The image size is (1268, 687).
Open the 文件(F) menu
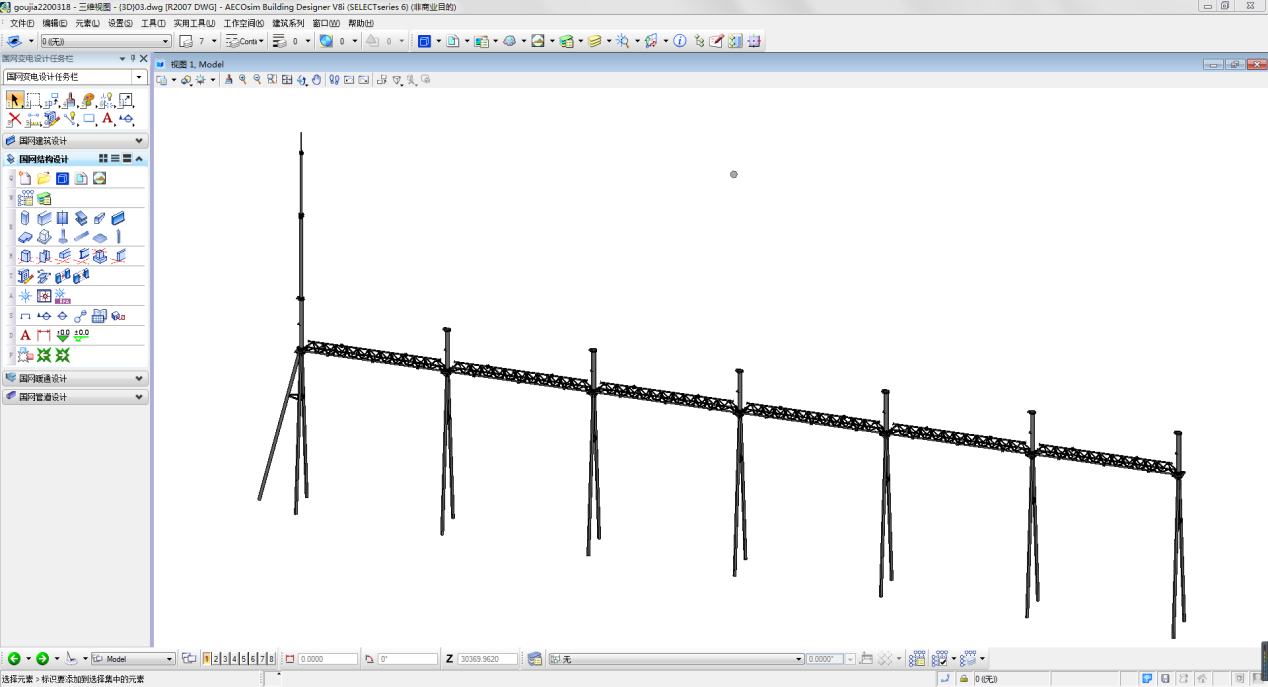tap(21, 23)
